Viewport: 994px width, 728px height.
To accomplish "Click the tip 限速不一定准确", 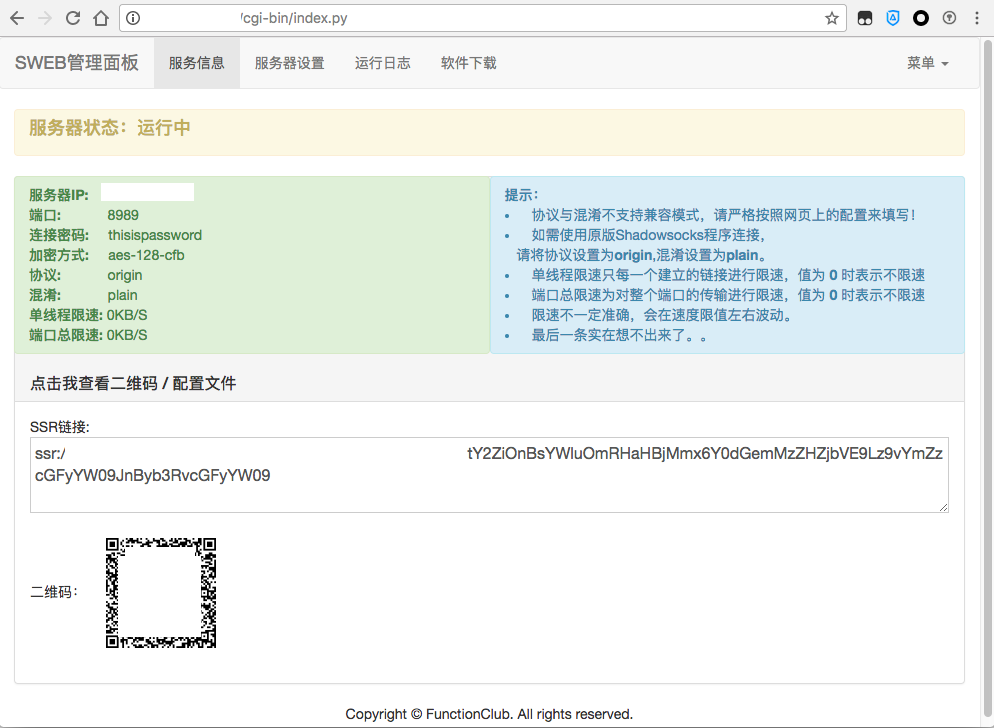I will (x=662, y=315).
